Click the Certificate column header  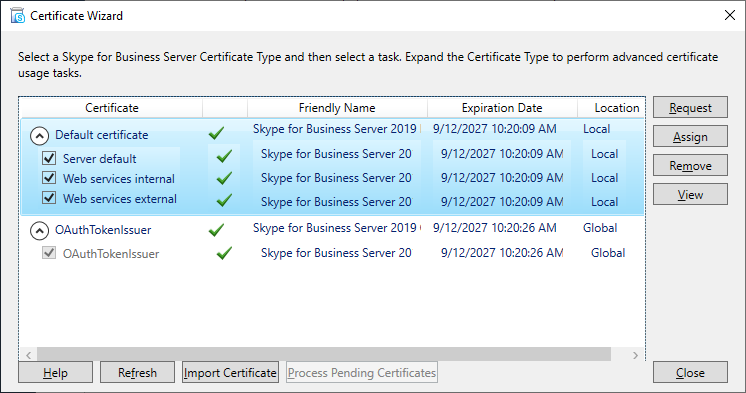point(111,108)
